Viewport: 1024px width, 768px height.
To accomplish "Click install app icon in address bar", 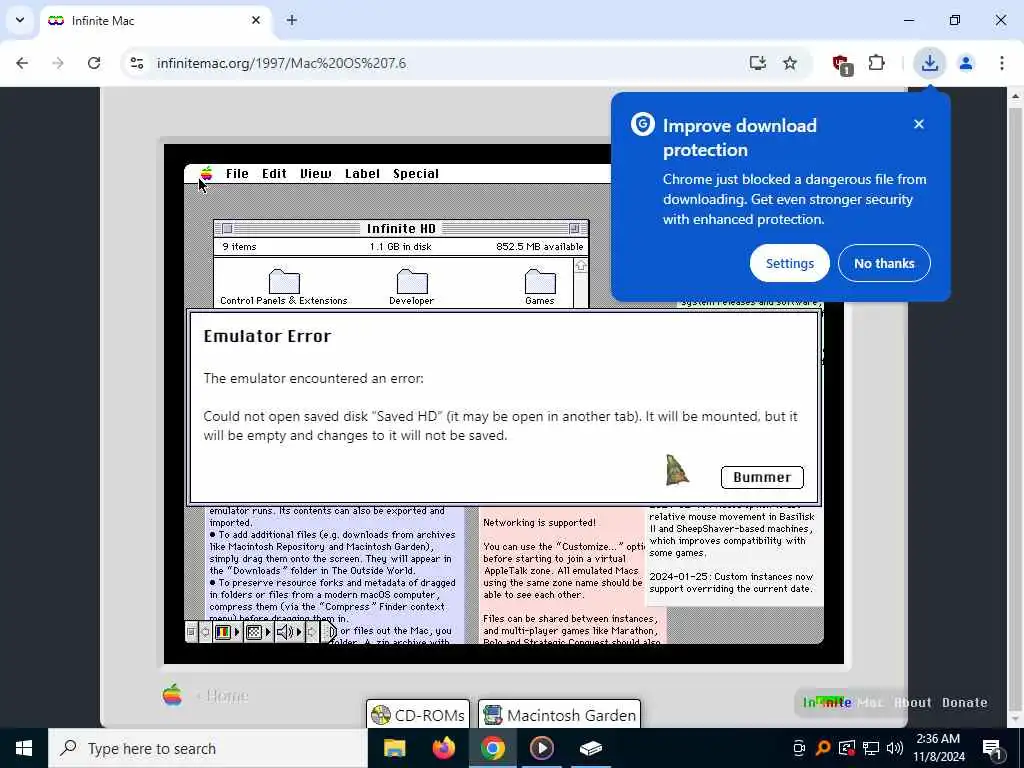I will pos(758,63).
